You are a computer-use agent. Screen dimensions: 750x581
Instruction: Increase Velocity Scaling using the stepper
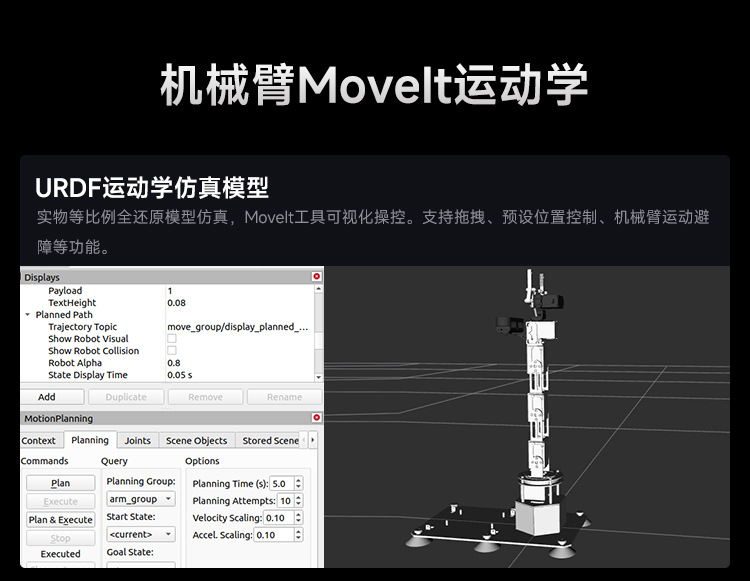[x=298, y=515]
